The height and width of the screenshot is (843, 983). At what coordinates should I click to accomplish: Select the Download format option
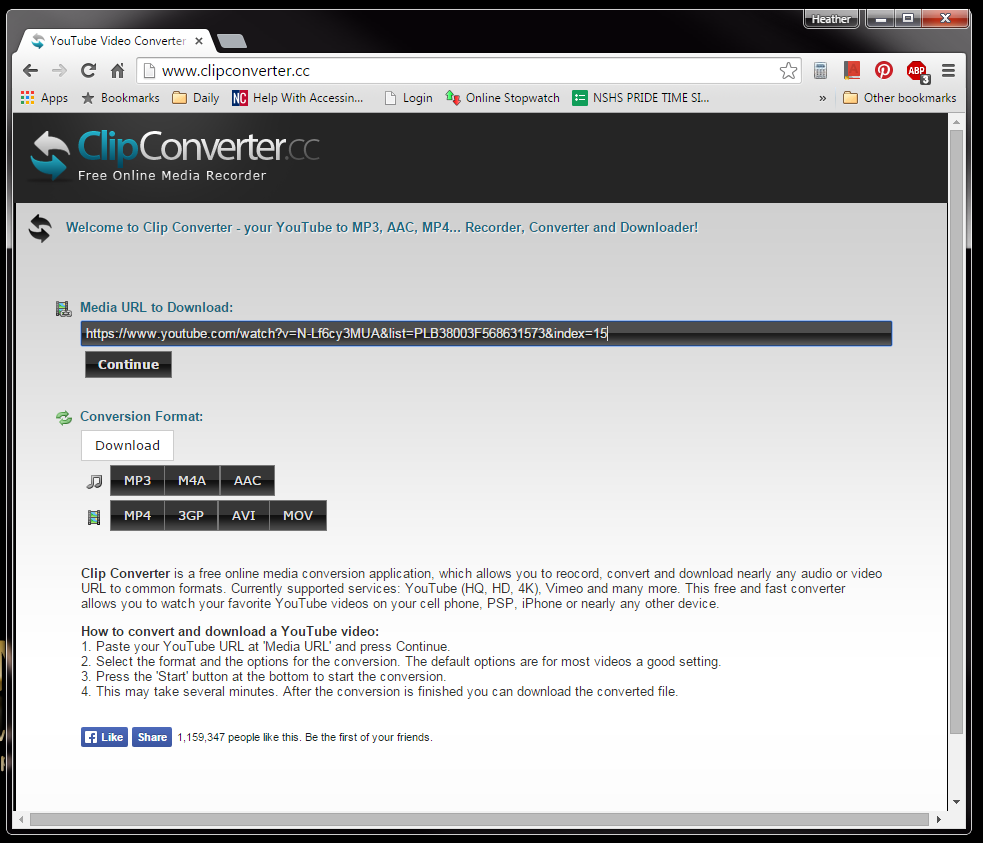tap(127, 446)
